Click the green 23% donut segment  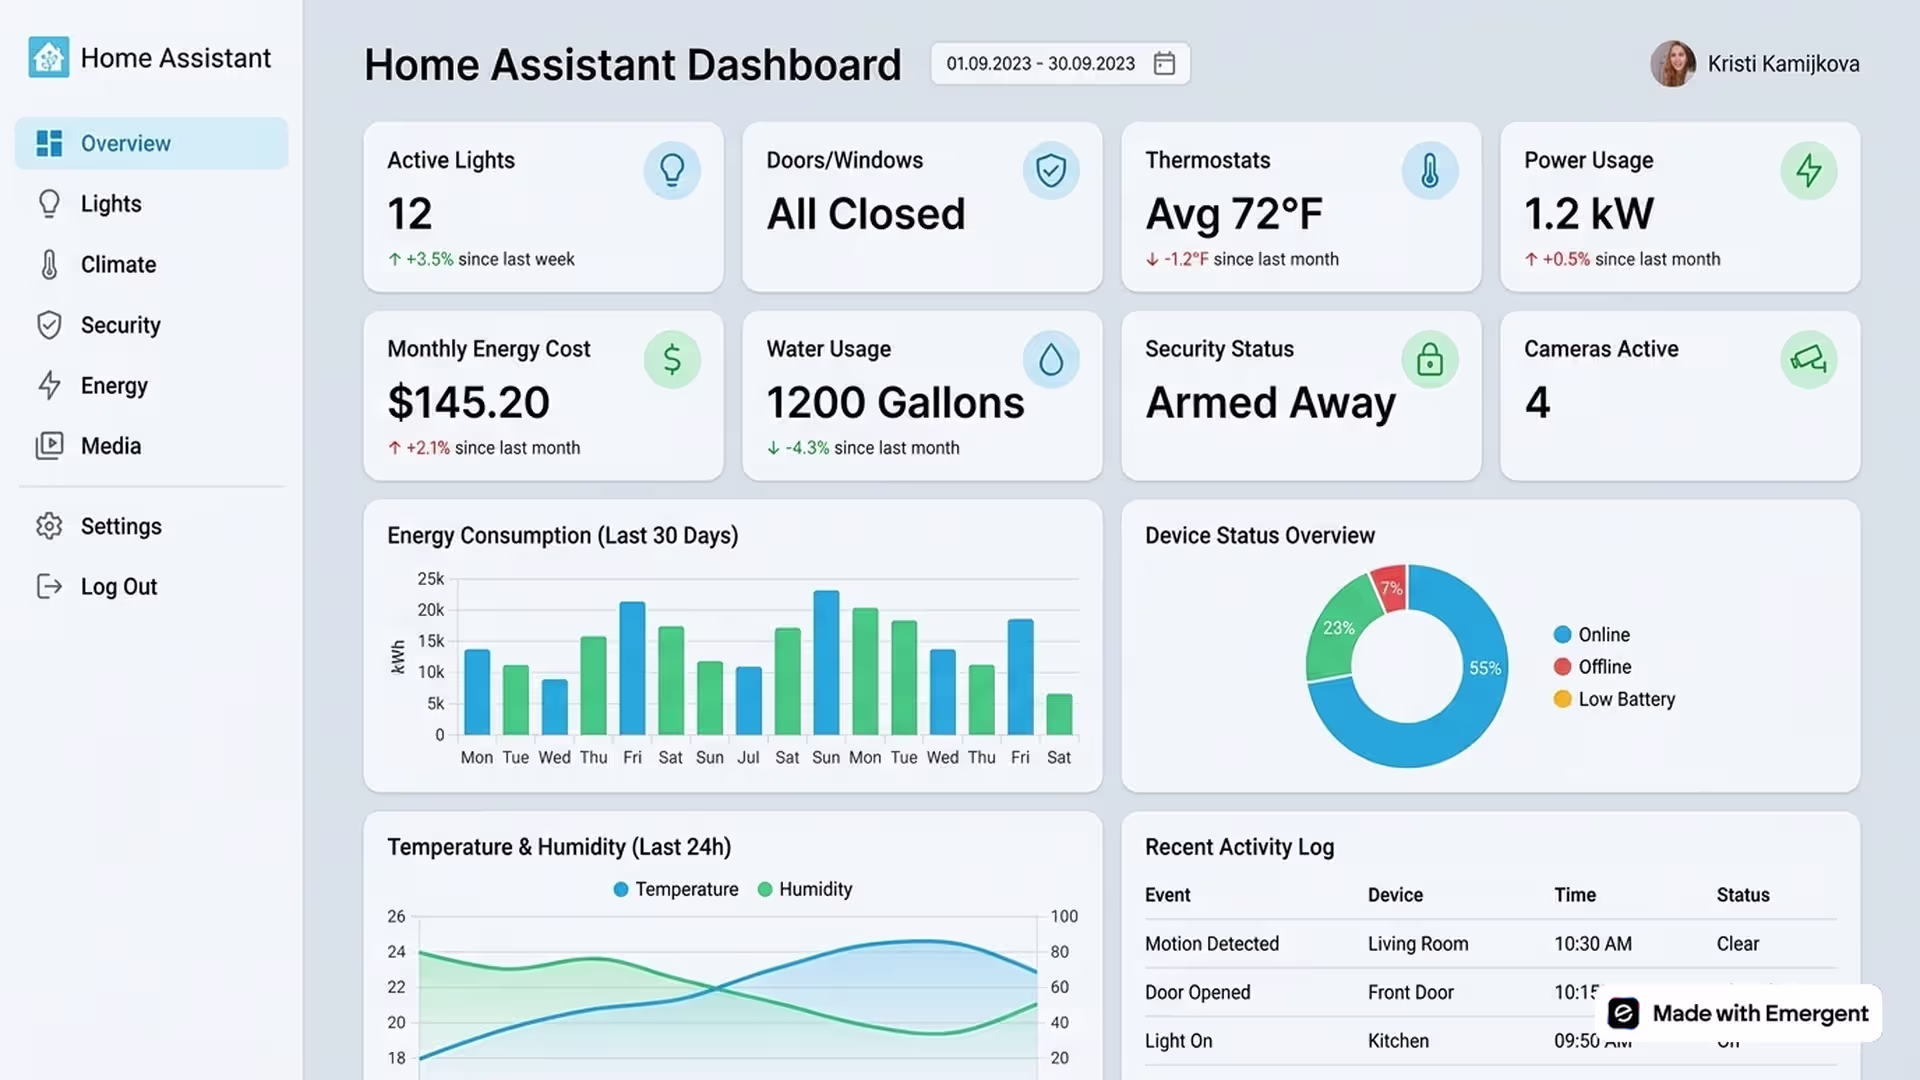point(1337,628)
